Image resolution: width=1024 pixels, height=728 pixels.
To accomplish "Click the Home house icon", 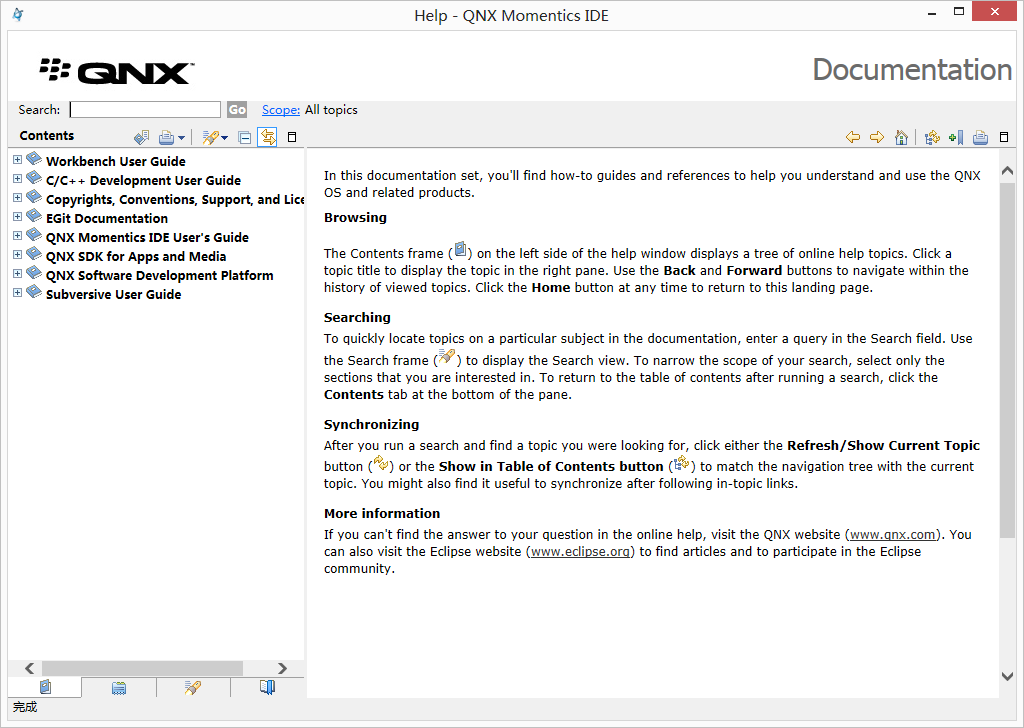I will [901, 137].
